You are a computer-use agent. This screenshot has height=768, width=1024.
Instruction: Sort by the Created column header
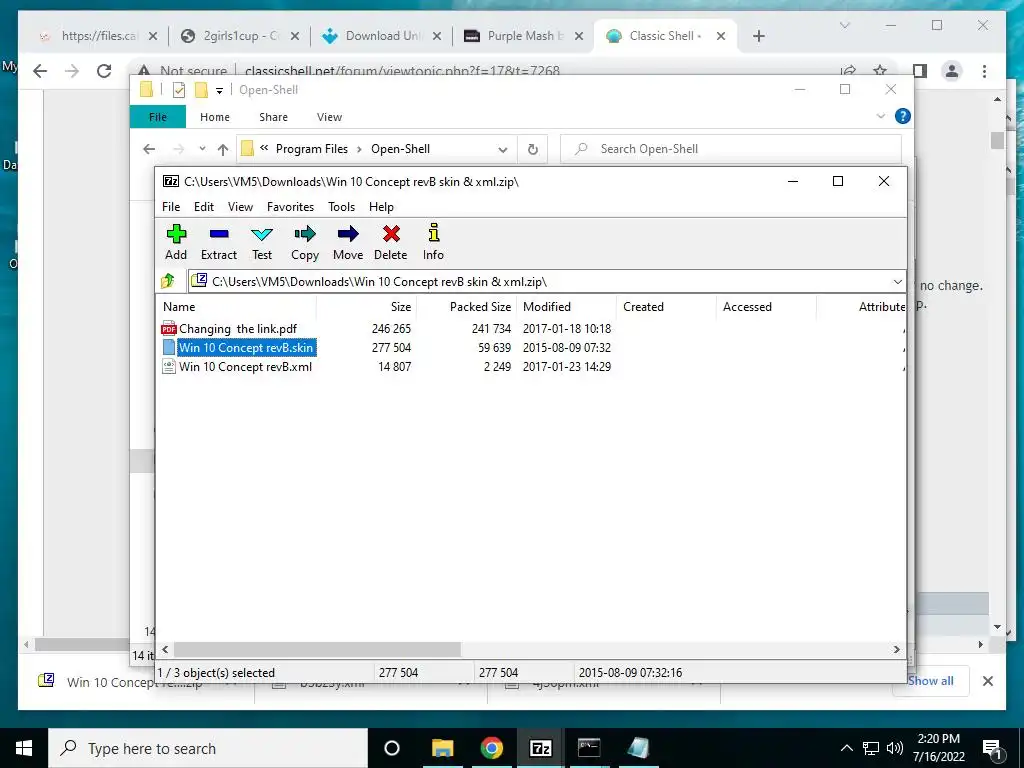pyautogui.click(x=666, y=307)
